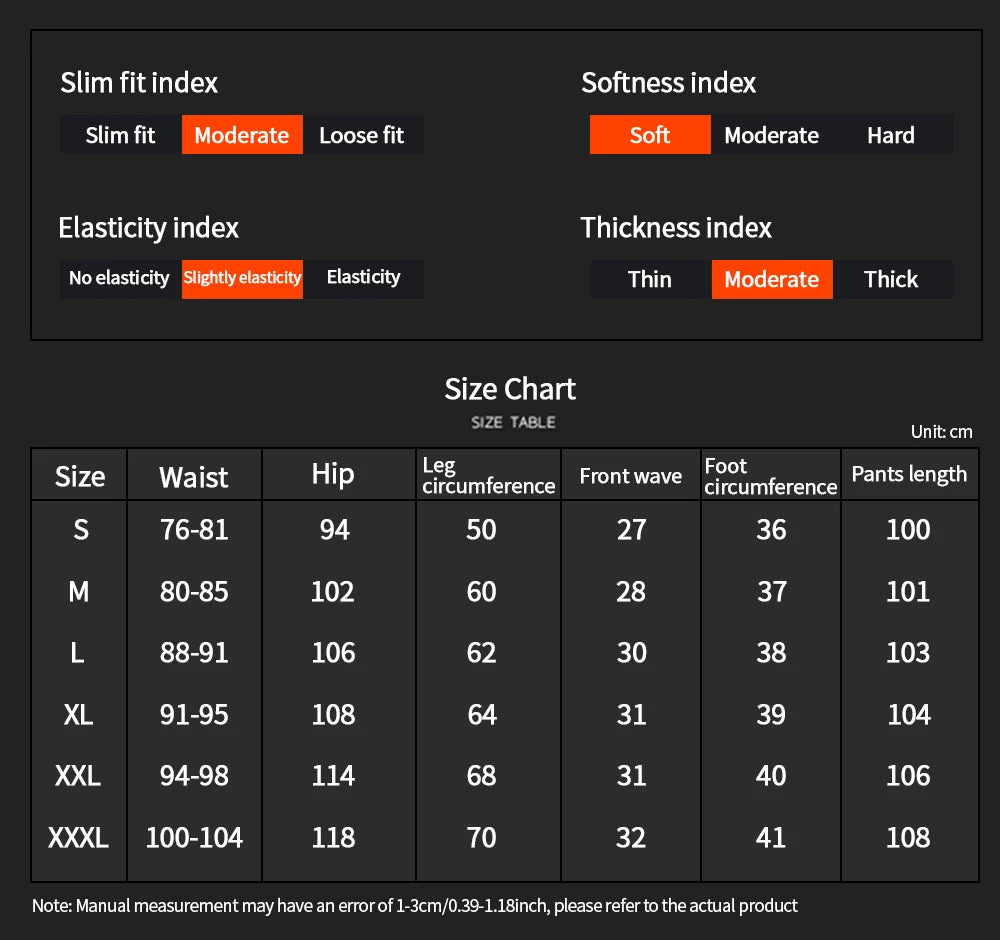Choose the Slightly elasticity option
Image resolution: width=1000 pixels, height=940 pixels.
click(242, 278)
